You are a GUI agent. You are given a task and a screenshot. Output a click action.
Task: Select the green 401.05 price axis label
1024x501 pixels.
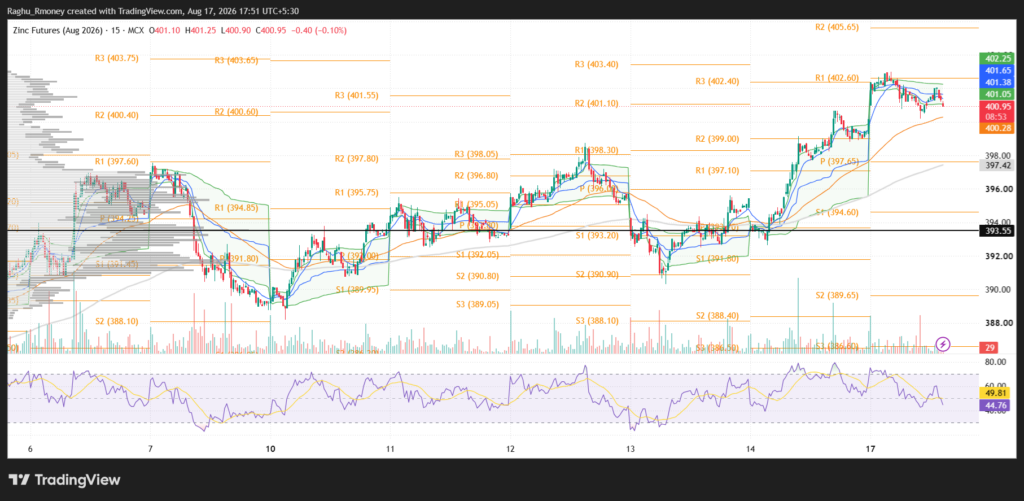[995, 94]
